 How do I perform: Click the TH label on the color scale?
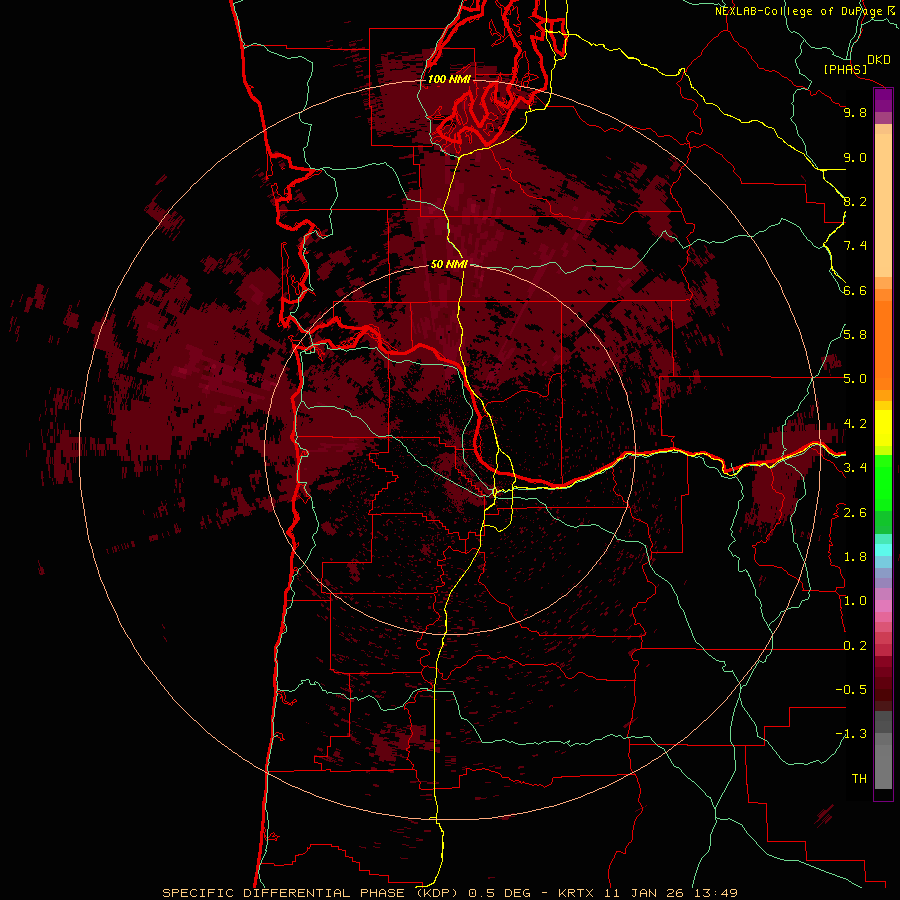[x=859, y=779]
